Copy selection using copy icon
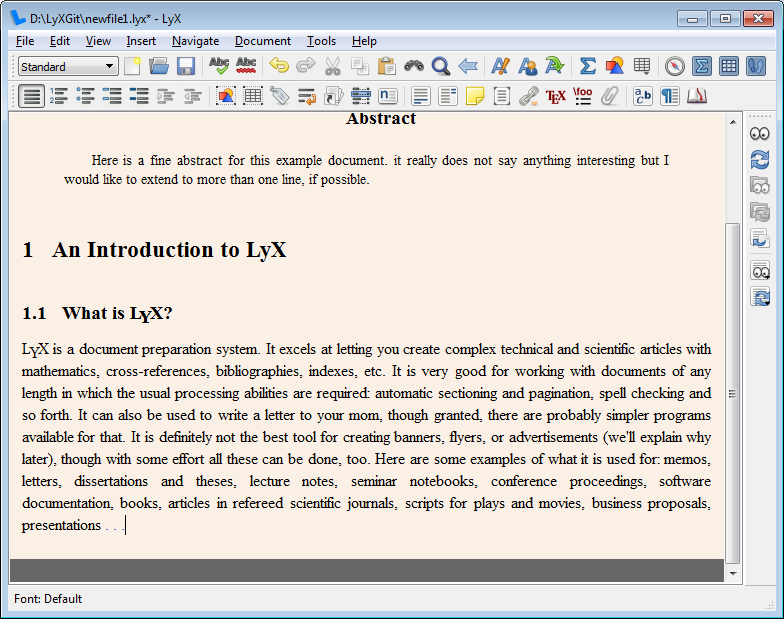Image resolution: width=784 pixels, height=619 pixels. coord(360,66)
